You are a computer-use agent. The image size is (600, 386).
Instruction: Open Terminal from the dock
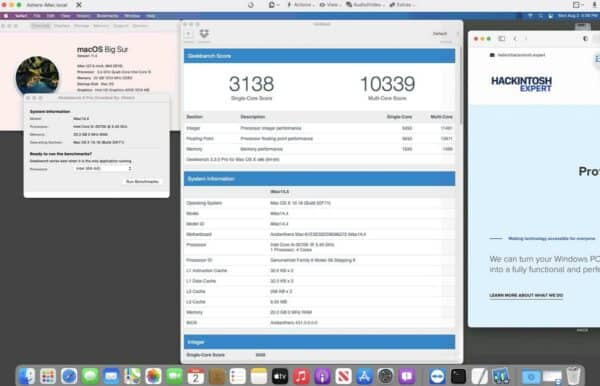458,376
